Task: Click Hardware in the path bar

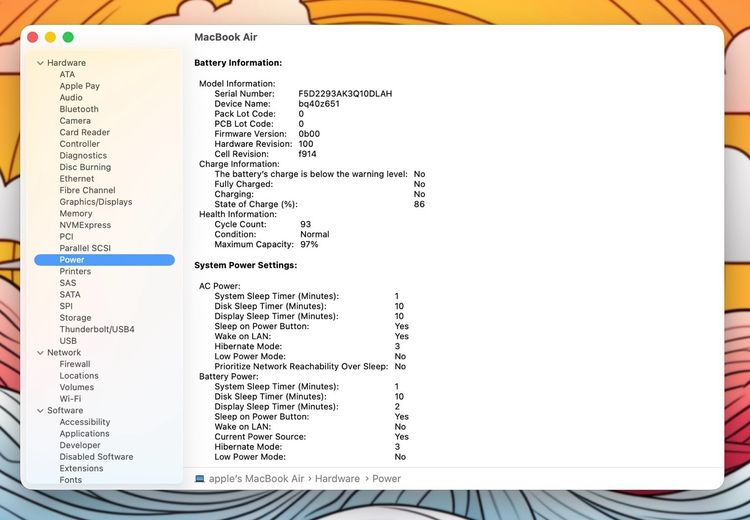Action: pos(337,479)
